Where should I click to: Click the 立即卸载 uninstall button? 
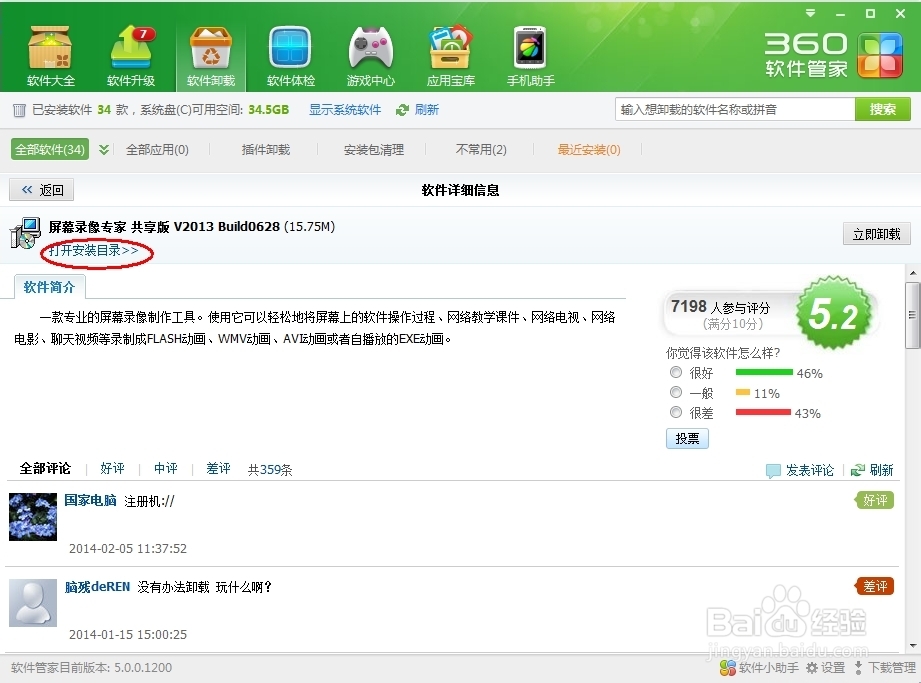[x=876, y=234]
